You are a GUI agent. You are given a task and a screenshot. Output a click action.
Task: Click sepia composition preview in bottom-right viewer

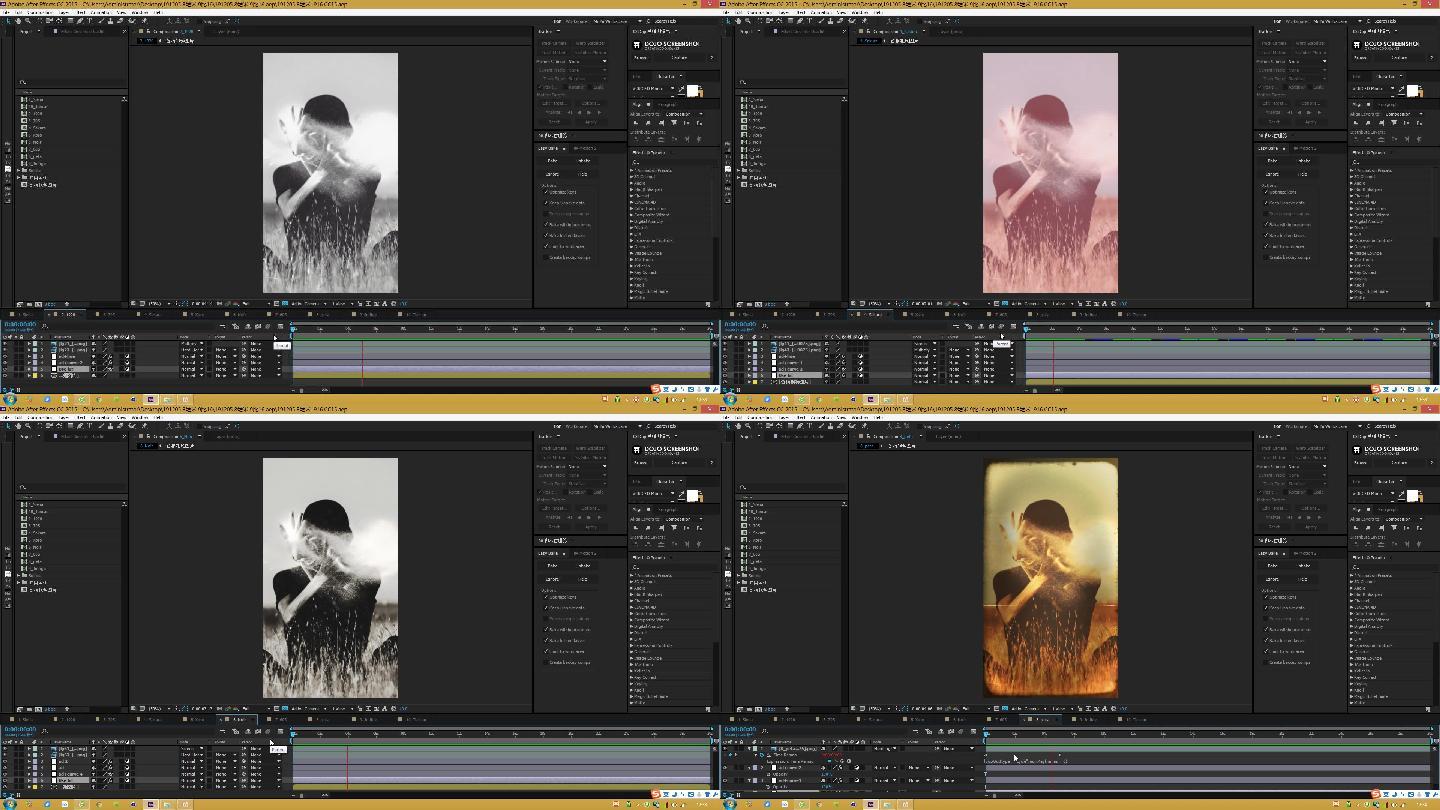click(x=1050, y=578)
